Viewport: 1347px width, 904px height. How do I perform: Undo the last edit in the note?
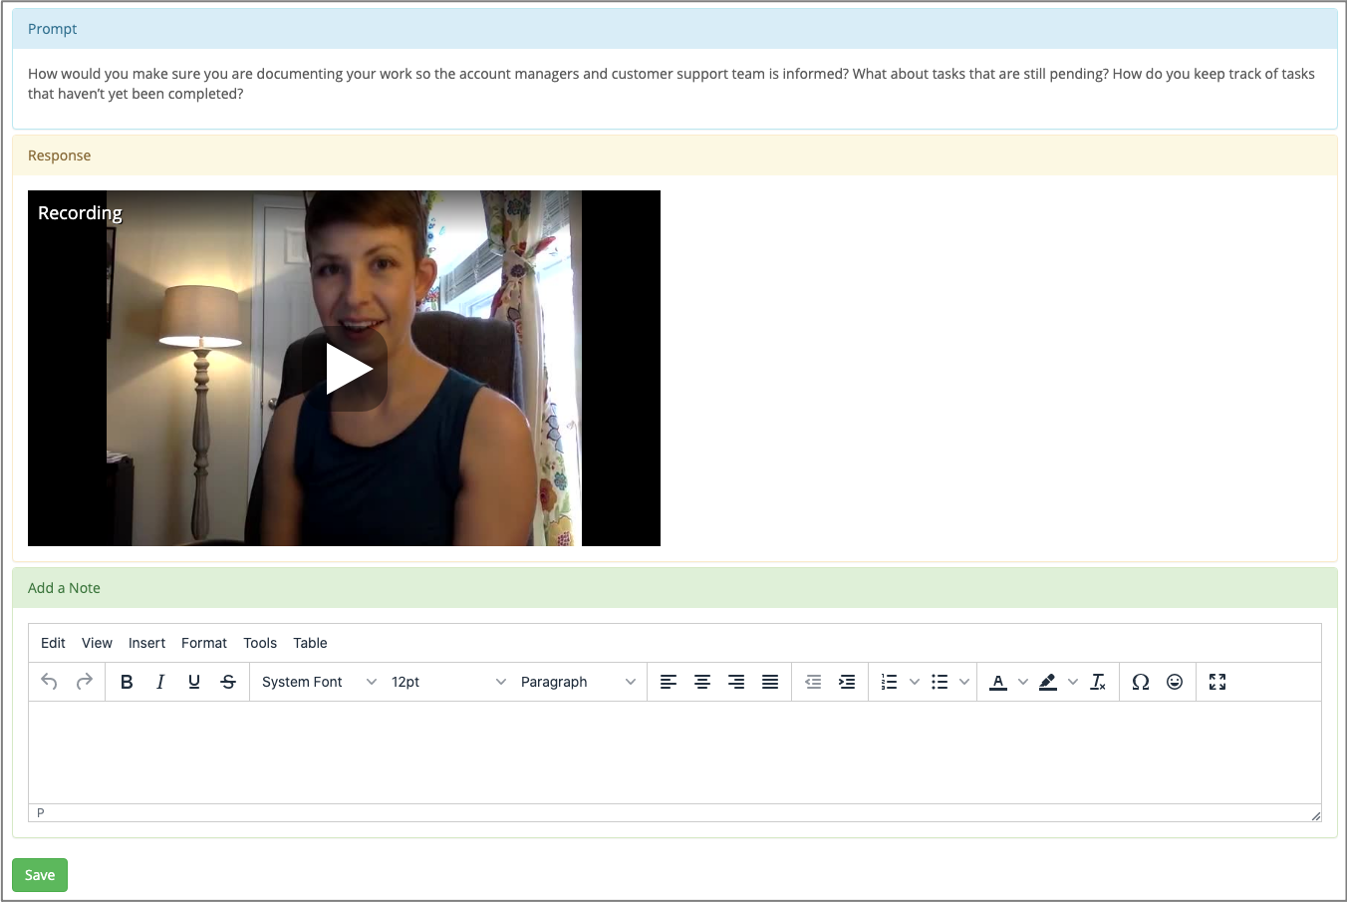coord(49,682)
